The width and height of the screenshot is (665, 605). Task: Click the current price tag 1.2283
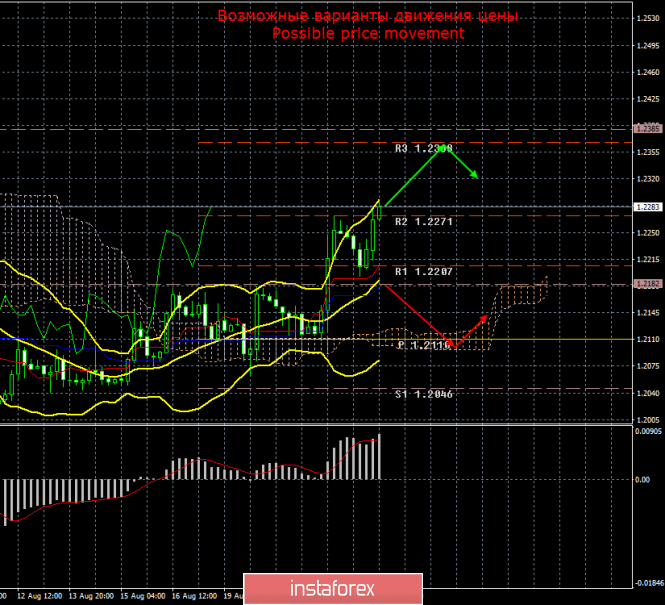[x=648, y=207]
